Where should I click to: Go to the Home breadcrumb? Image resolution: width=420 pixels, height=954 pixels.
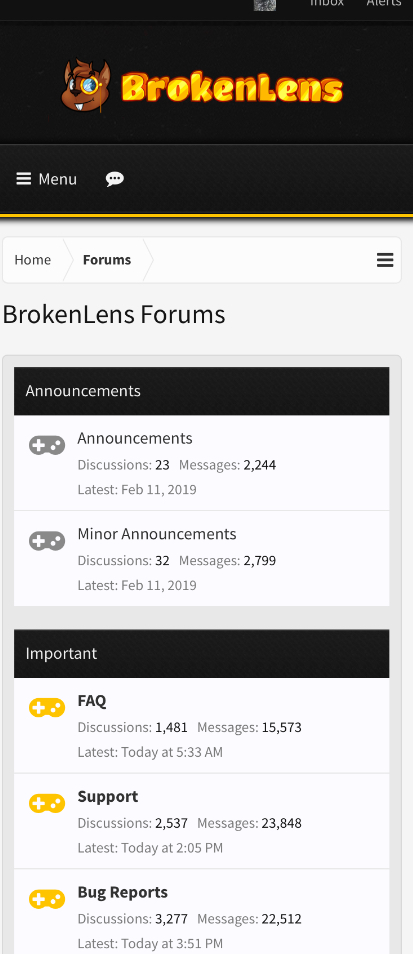coord(33,260)
